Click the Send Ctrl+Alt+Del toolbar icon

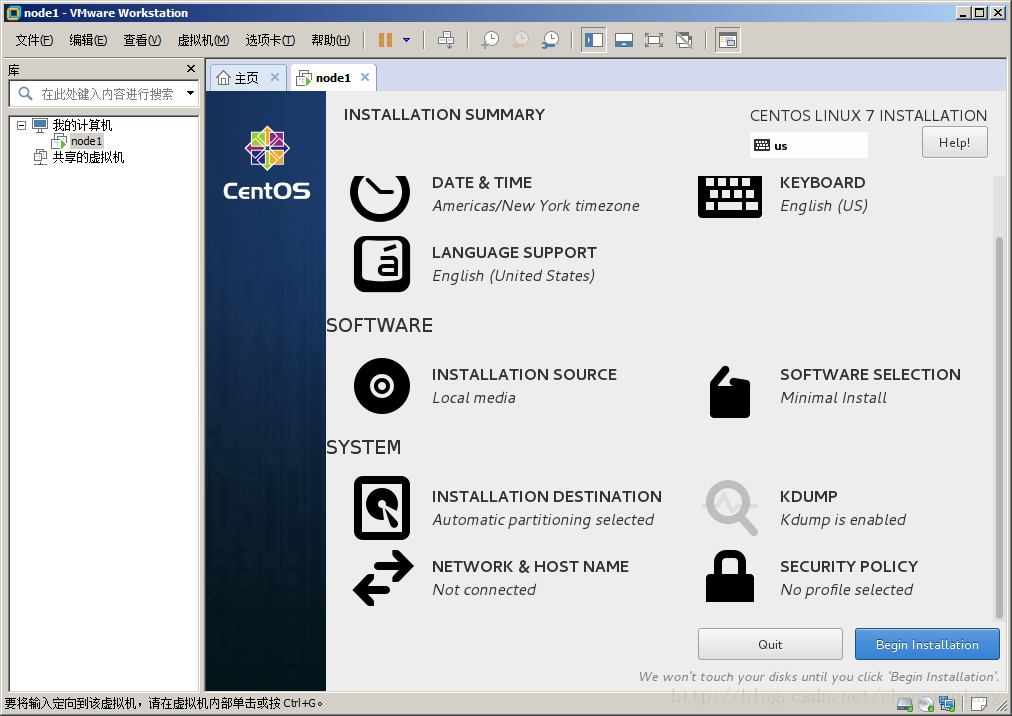coord(446,40)
